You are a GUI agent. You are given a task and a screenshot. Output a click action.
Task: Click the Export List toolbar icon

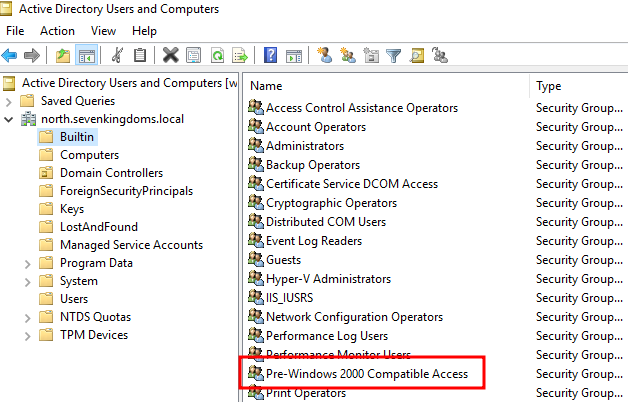[240, 56]
